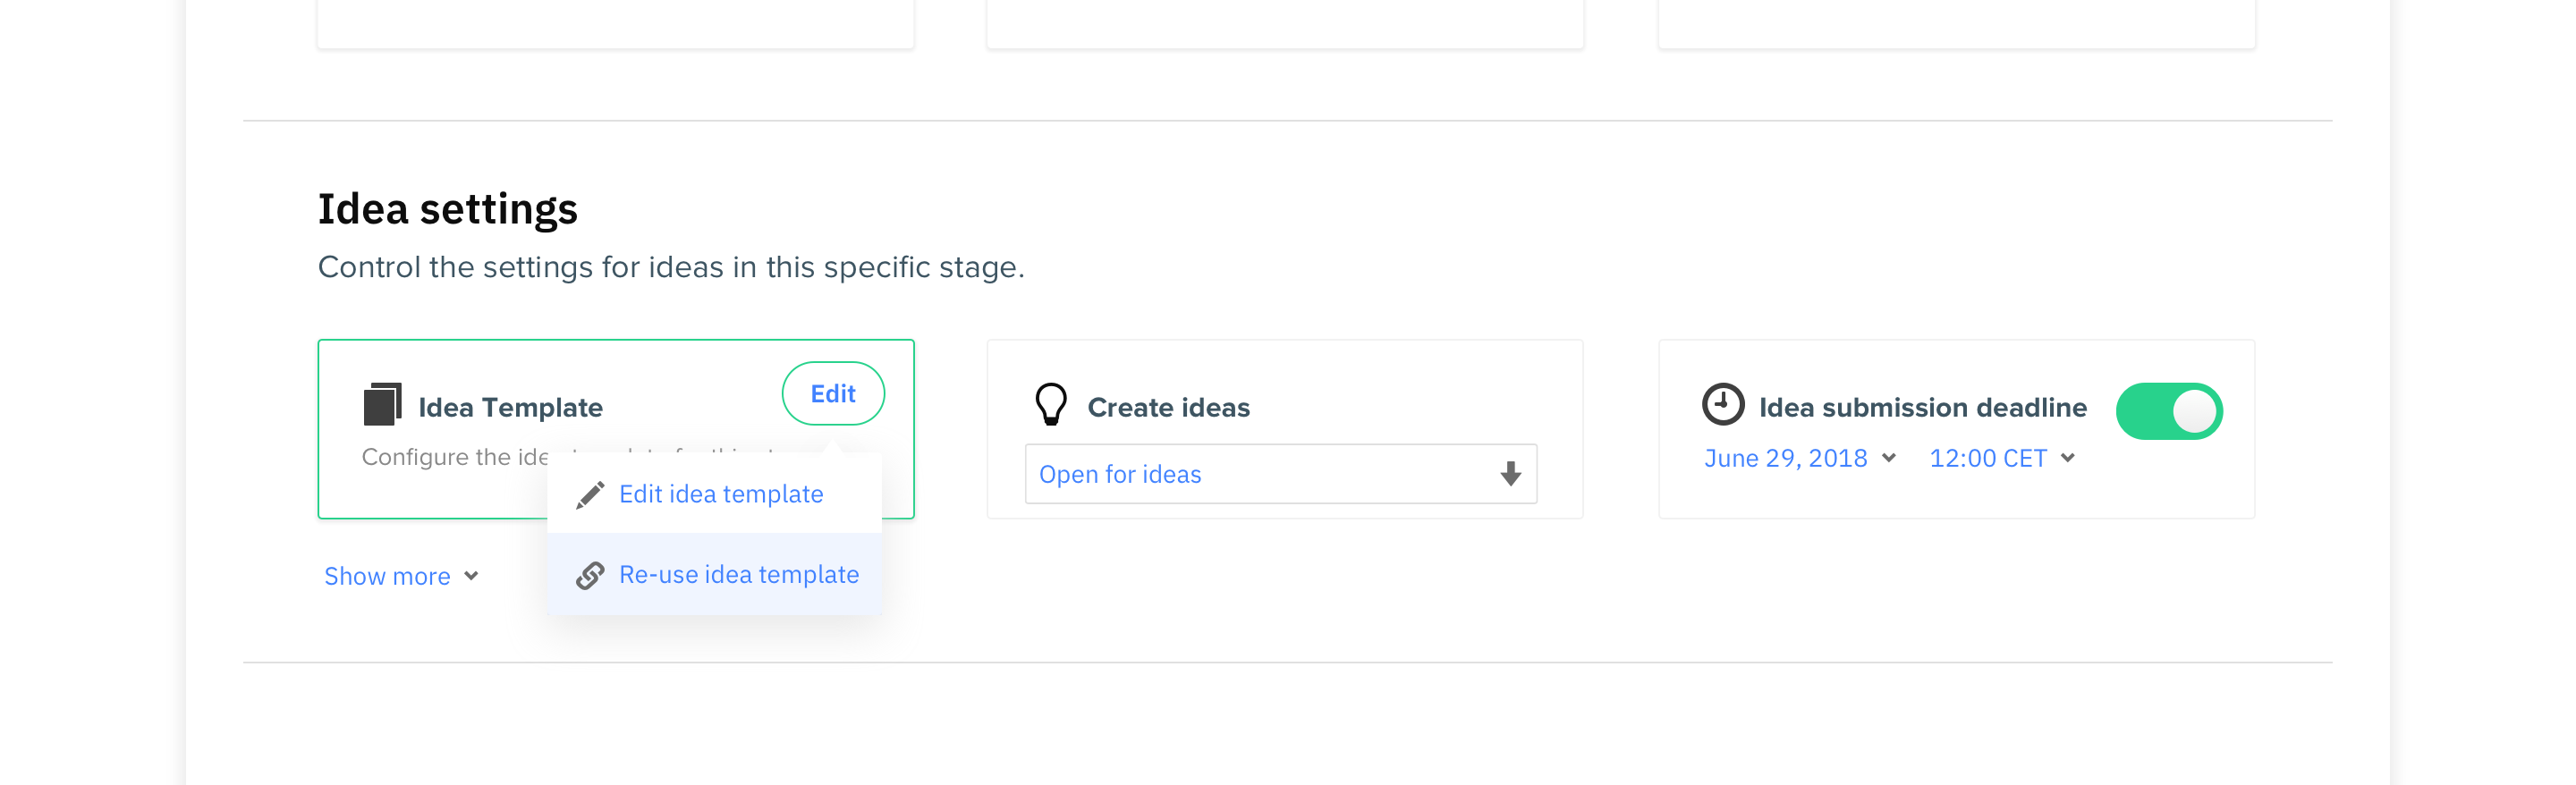Click the Edit button on Idea Template
This screenshot has width=2576, height=785.
point(833,393)
